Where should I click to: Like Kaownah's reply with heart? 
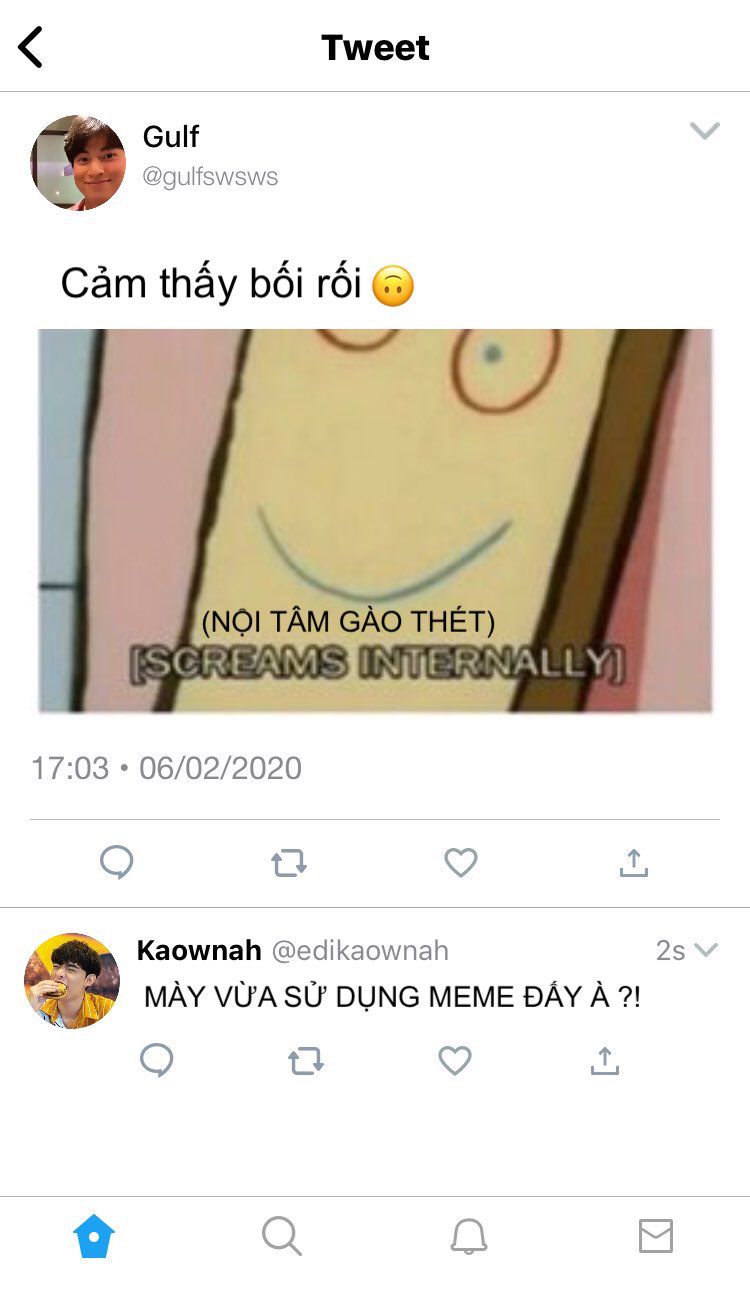point(455,1061)
